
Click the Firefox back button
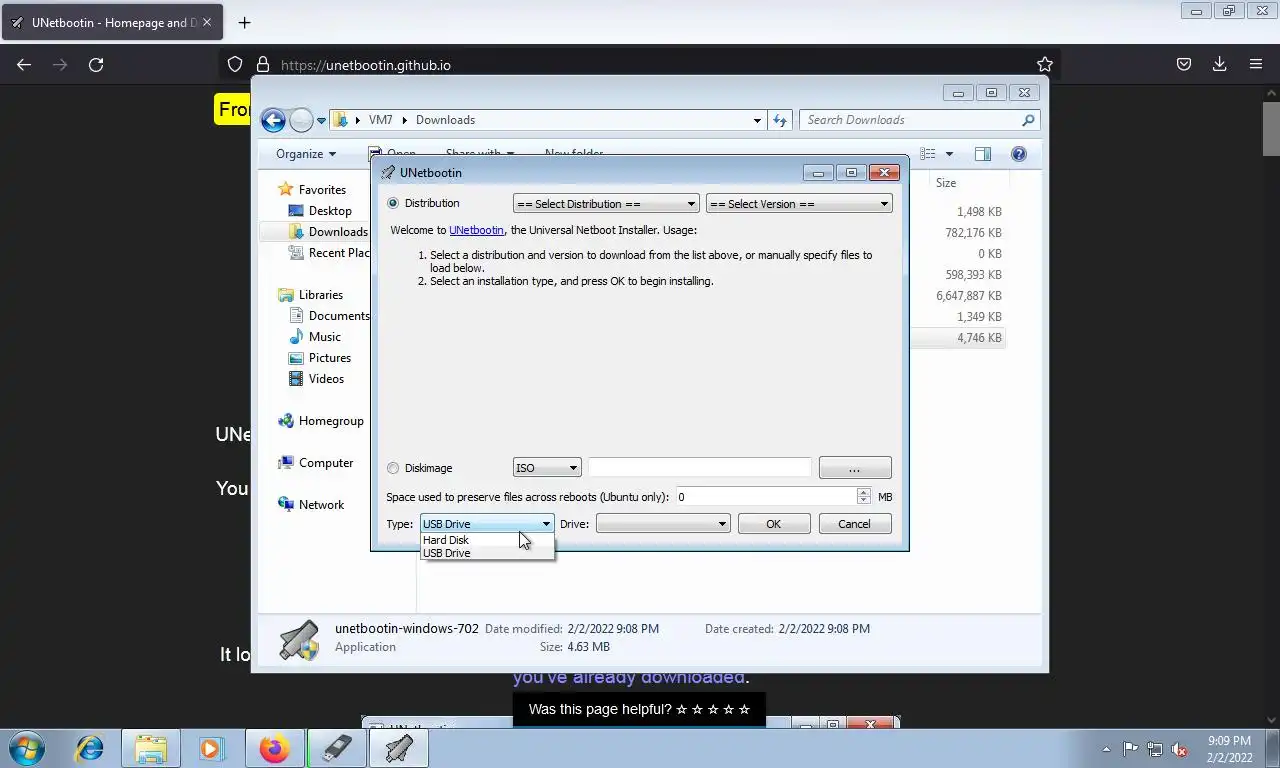pyautogui.click(x=24, y=64)
